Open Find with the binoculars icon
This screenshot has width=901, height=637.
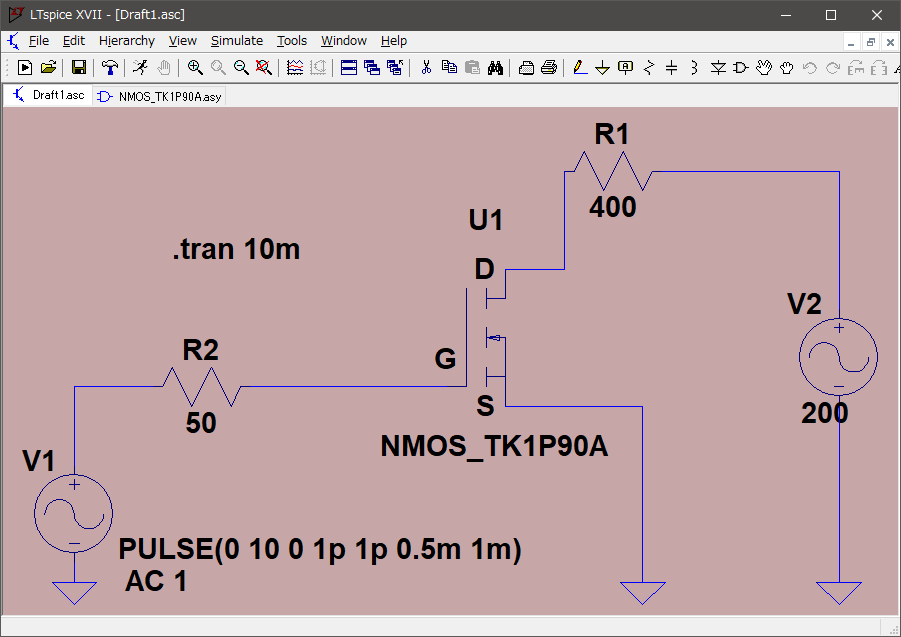(495, 68)
